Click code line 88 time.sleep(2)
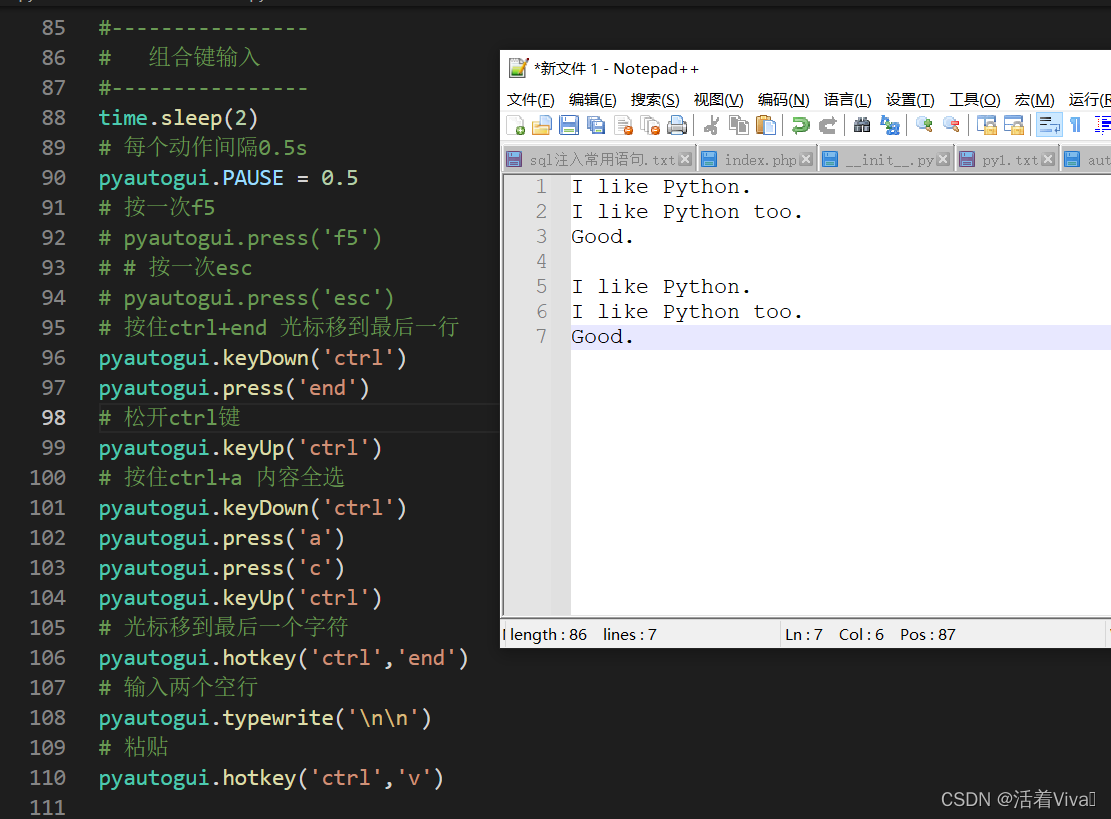 [x=179, y=118]
